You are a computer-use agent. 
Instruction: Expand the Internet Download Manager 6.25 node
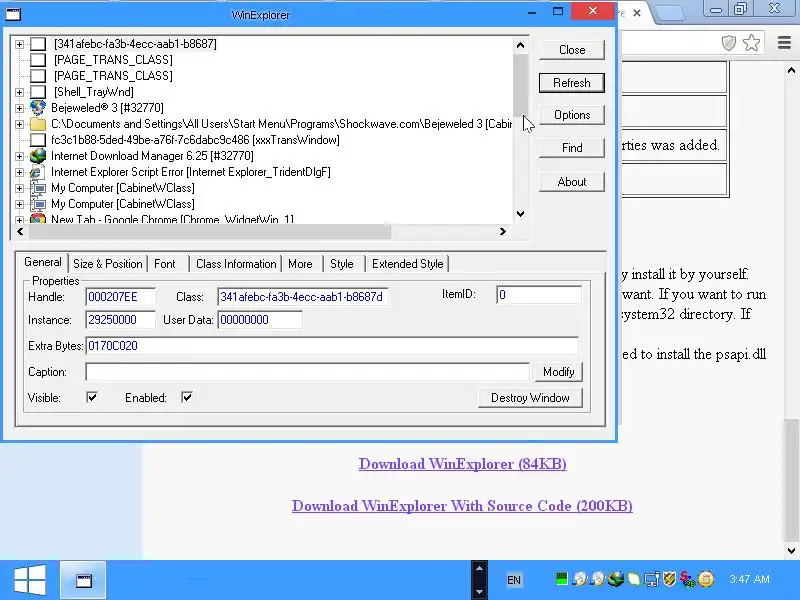(x=19, y=156)
